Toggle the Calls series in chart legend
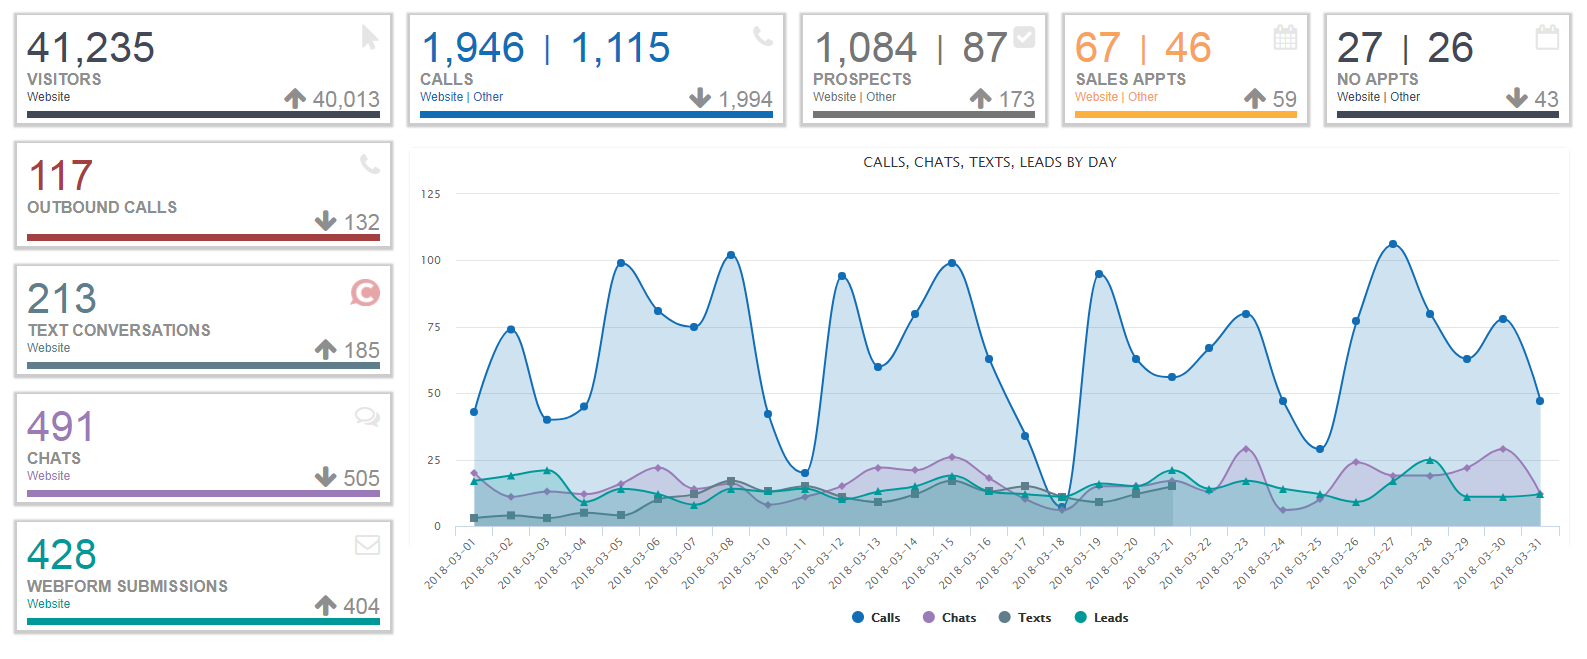The height and width of the screenshot is (659, 1587). tap(876, 618)
